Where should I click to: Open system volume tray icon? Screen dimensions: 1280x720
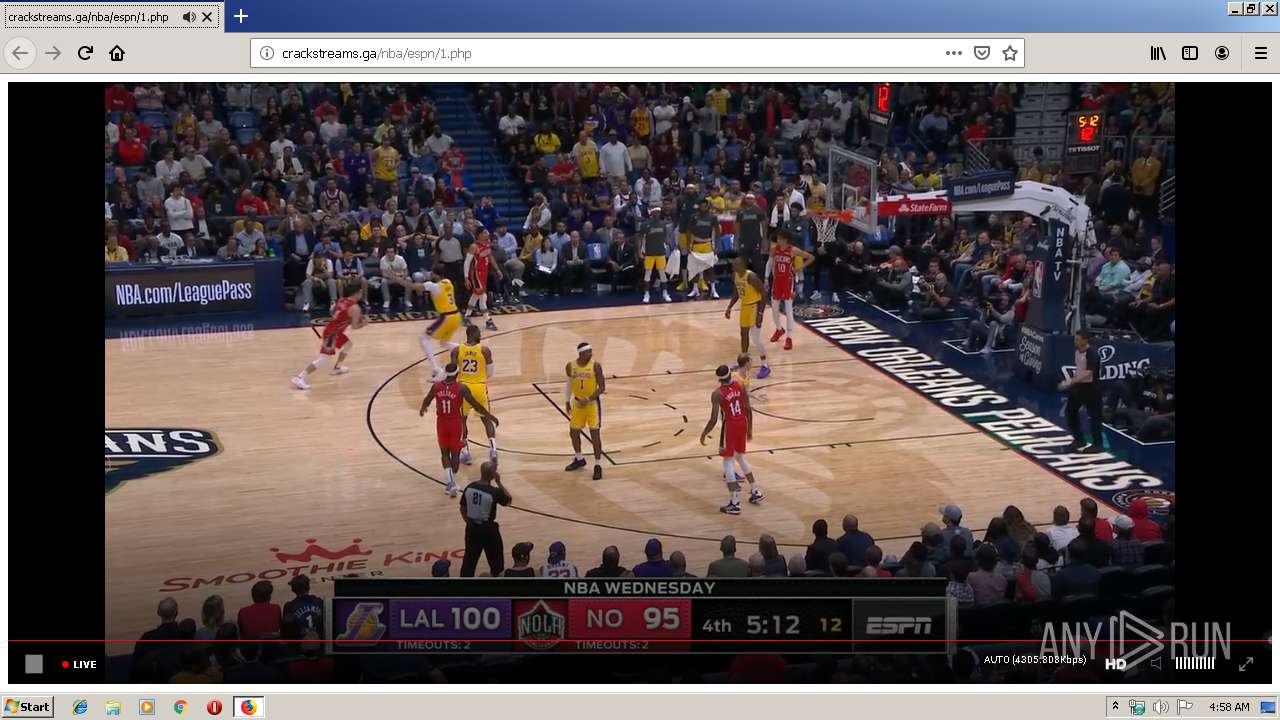1160,707
